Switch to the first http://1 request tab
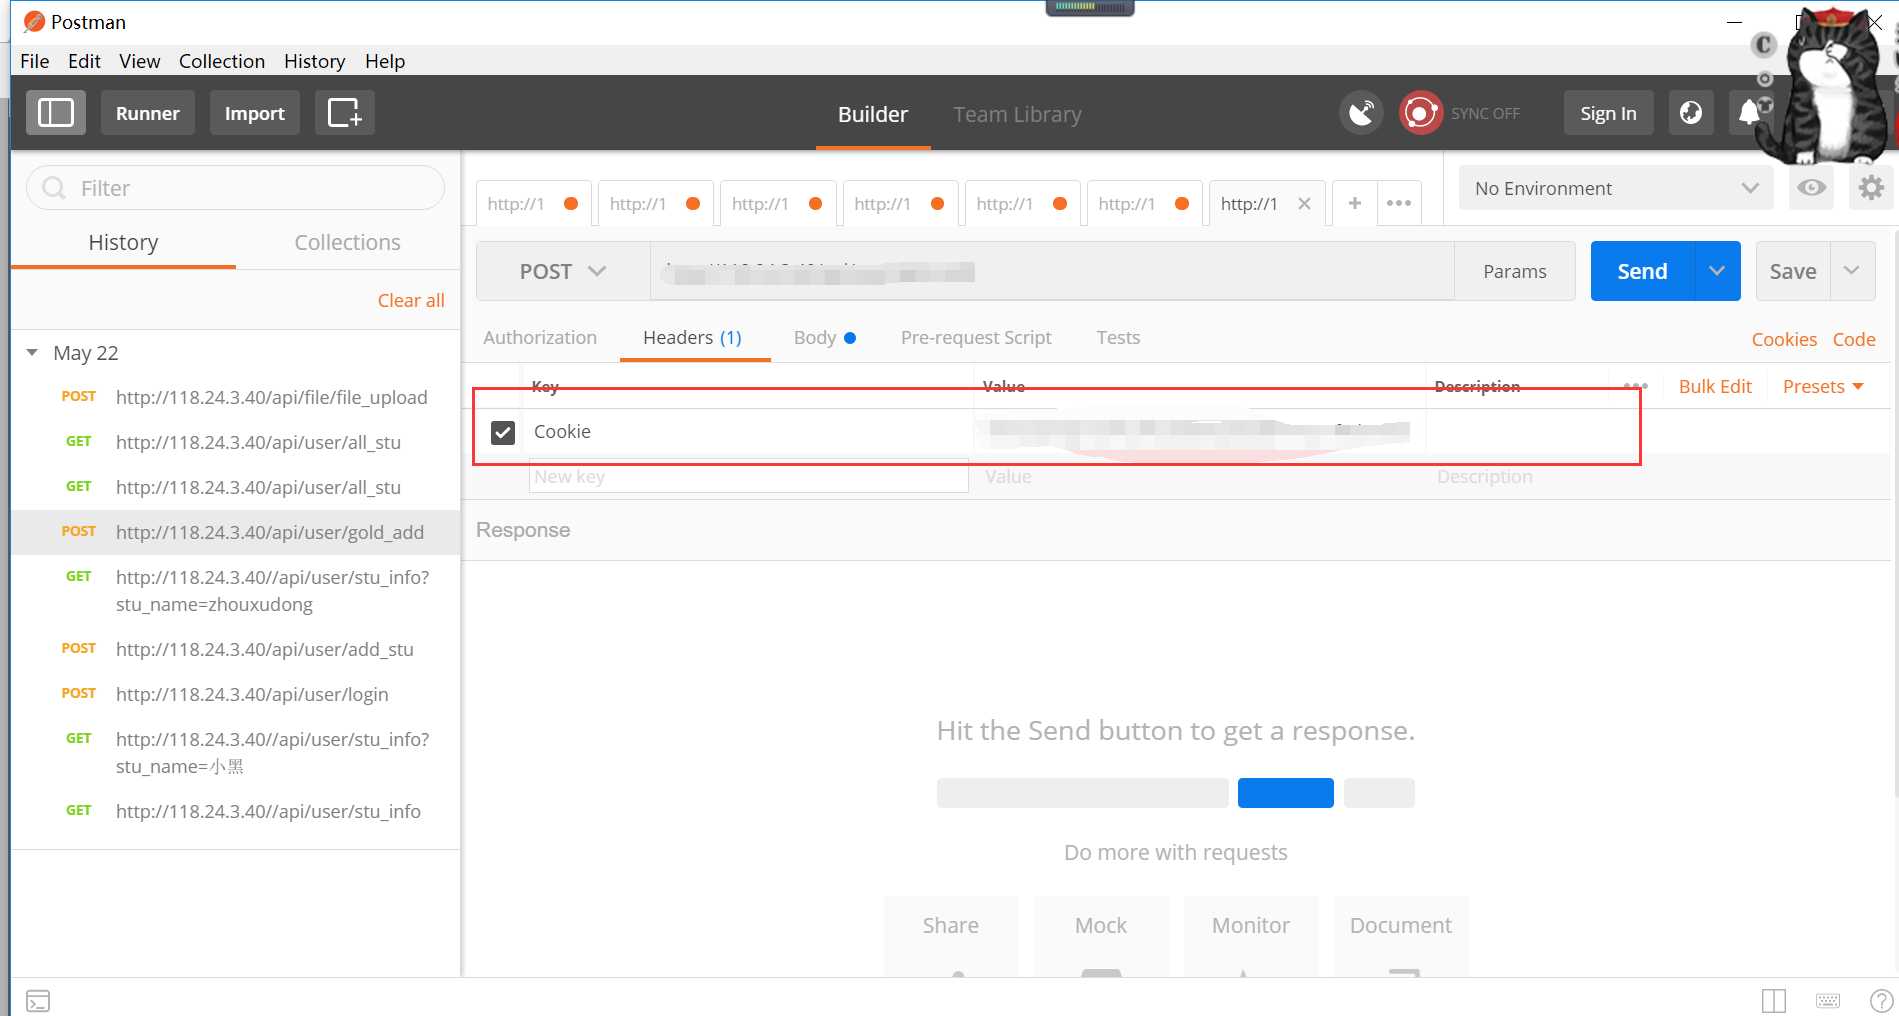The height and width of the screenshot is (1016, 1899). (533, 203)
